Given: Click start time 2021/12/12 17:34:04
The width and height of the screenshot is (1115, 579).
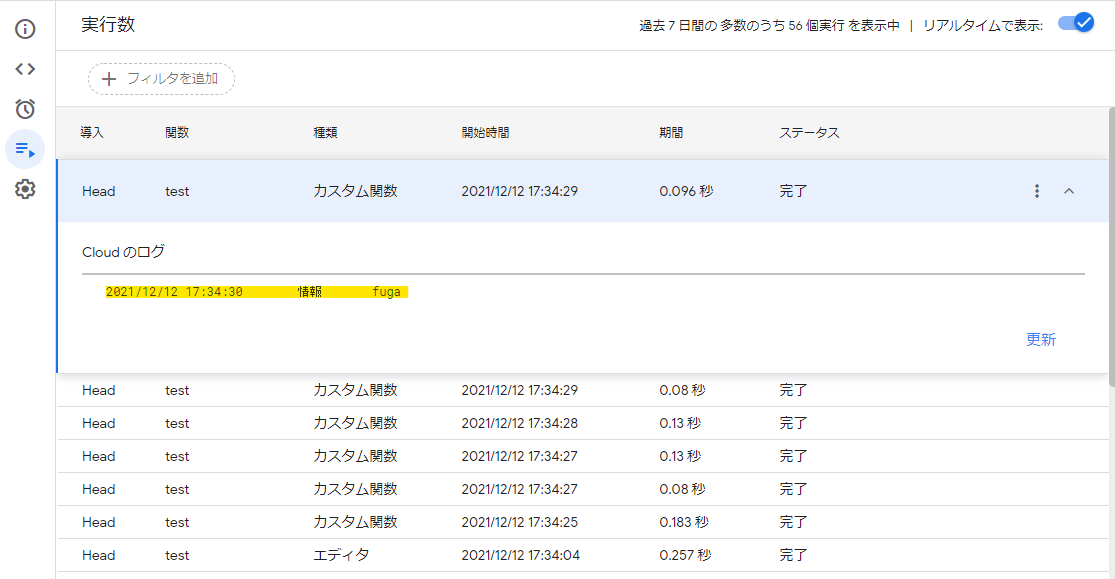Looking at the screenshot, I should click(x=521, y=556).
